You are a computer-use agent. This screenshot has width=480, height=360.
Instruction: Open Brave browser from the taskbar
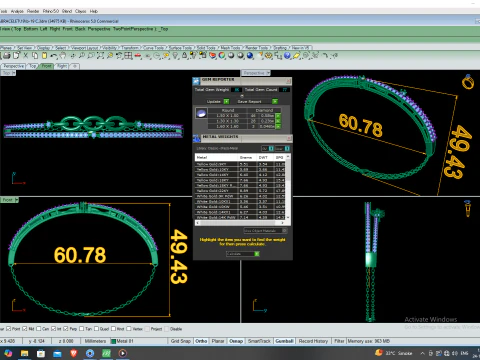[x=74, y=353]
